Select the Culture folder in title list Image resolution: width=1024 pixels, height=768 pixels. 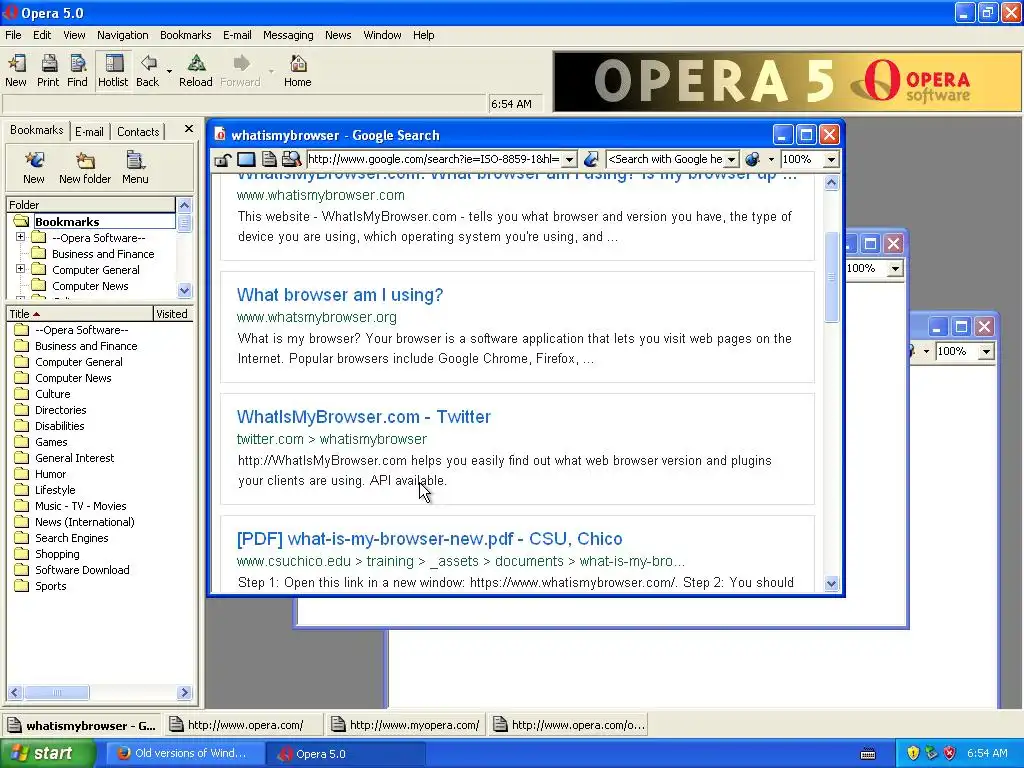[52, 394]
